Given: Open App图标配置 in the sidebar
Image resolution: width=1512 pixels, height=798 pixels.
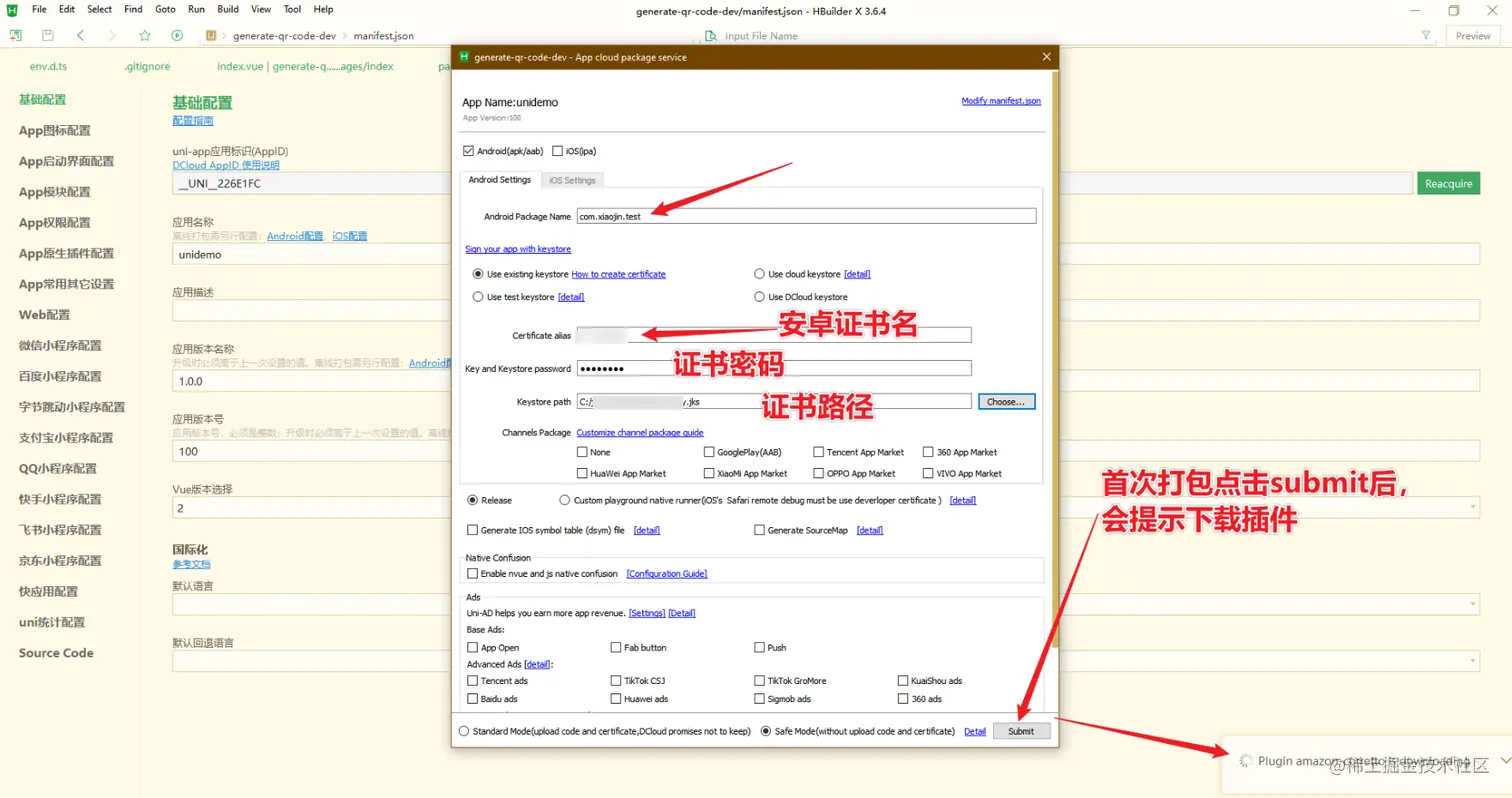Looking at the screenshot, I should click(x=54, y=130).
